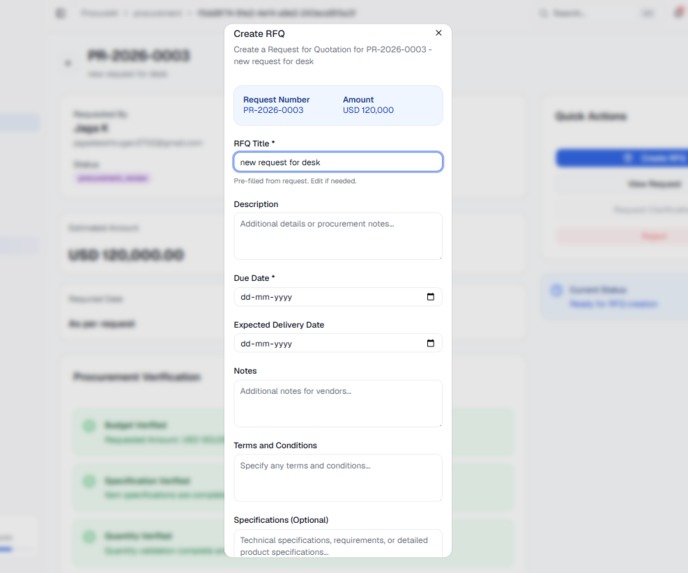The image size is (688, 573).
Task: Open the Due Date calendar picker icon
Action: tap(430, 297)
